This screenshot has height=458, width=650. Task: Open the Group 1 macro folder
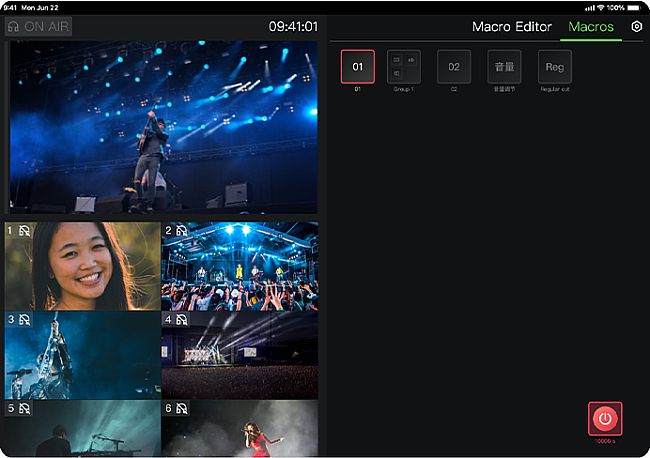[x=404, y=67]
